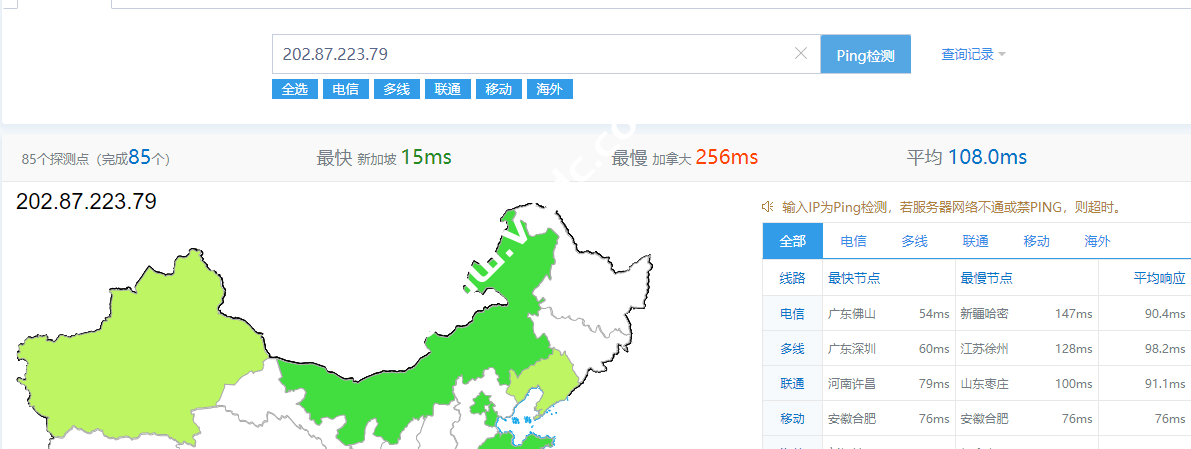The width and height of the screenshot is (1191, 449).
Task: Switch to the 海外 tab in results
Action: coord(1097,241)
